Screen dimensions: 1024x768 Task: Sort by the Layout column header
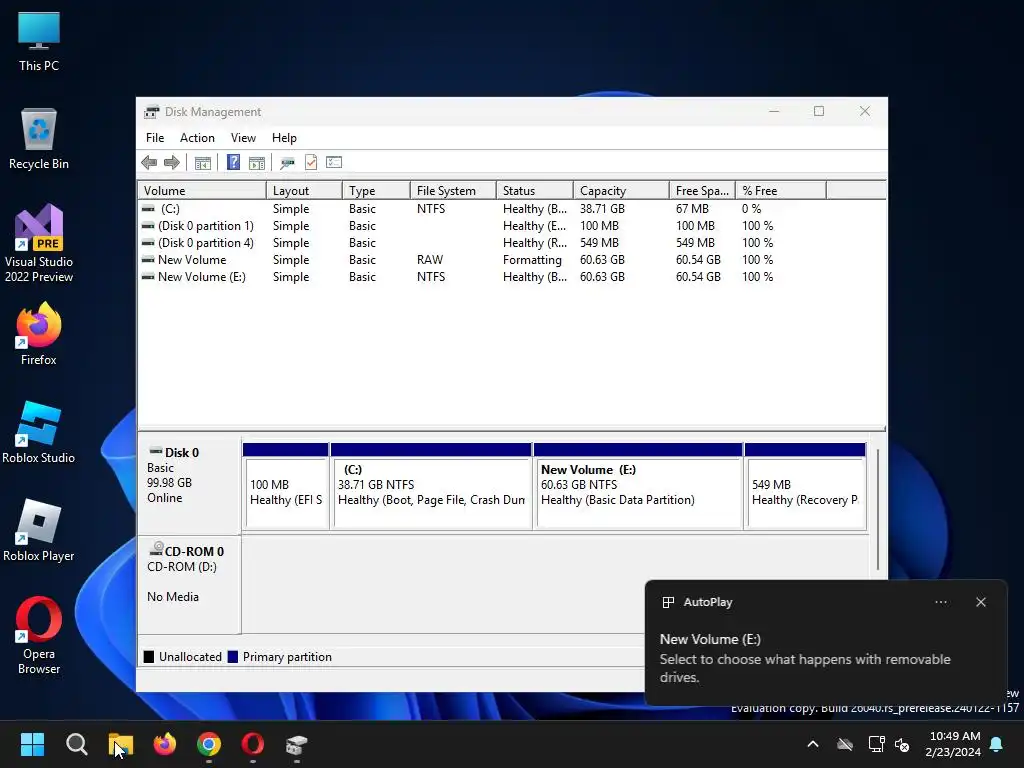[x=304, y=191]
